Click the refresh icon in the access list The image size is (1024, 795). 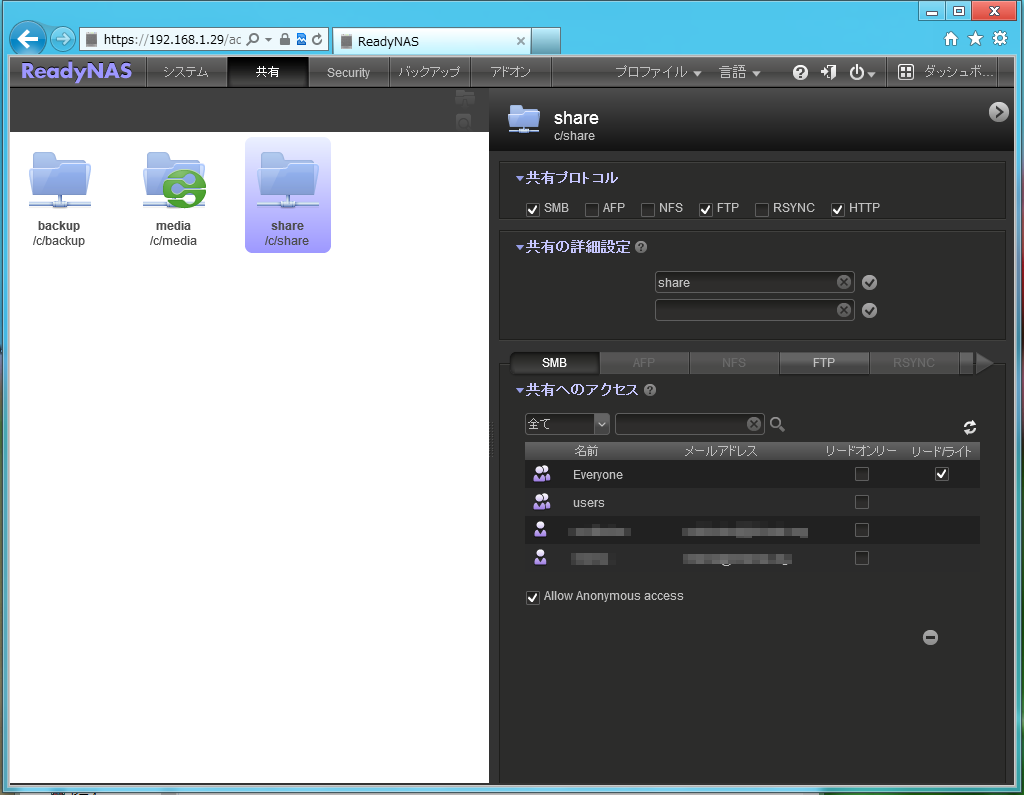969,427
